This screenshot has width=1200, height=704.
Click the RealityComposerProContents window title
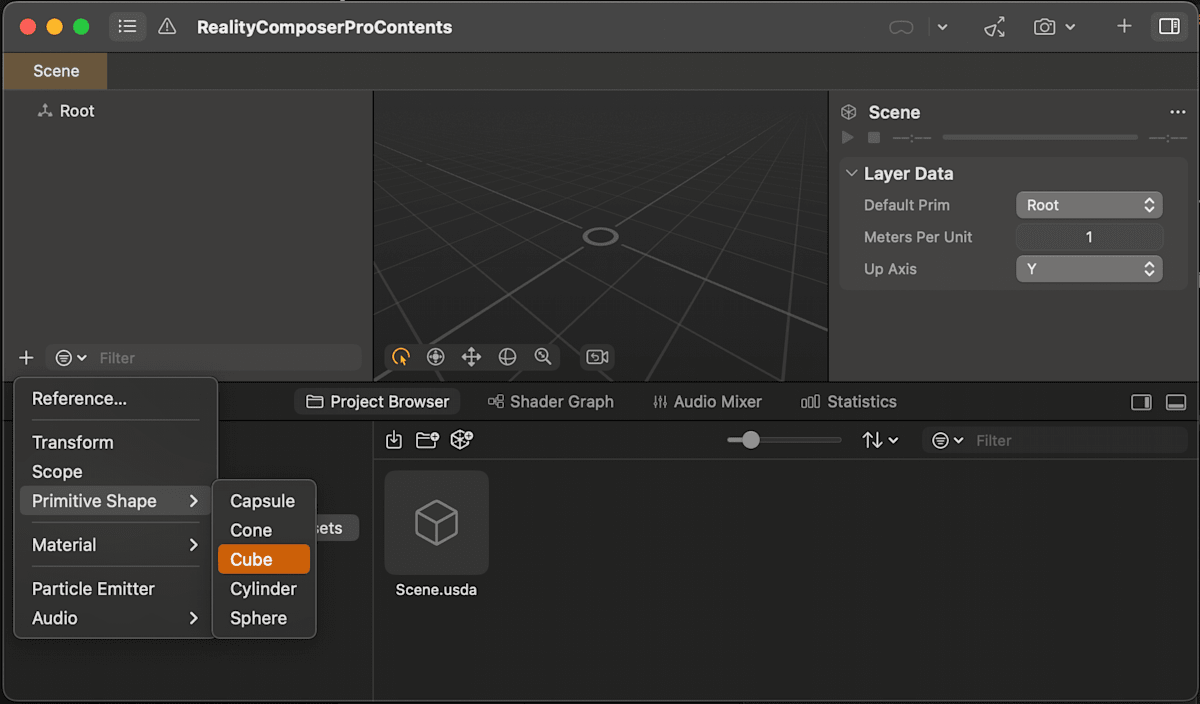pyautogui.click(x=324, y=27)
